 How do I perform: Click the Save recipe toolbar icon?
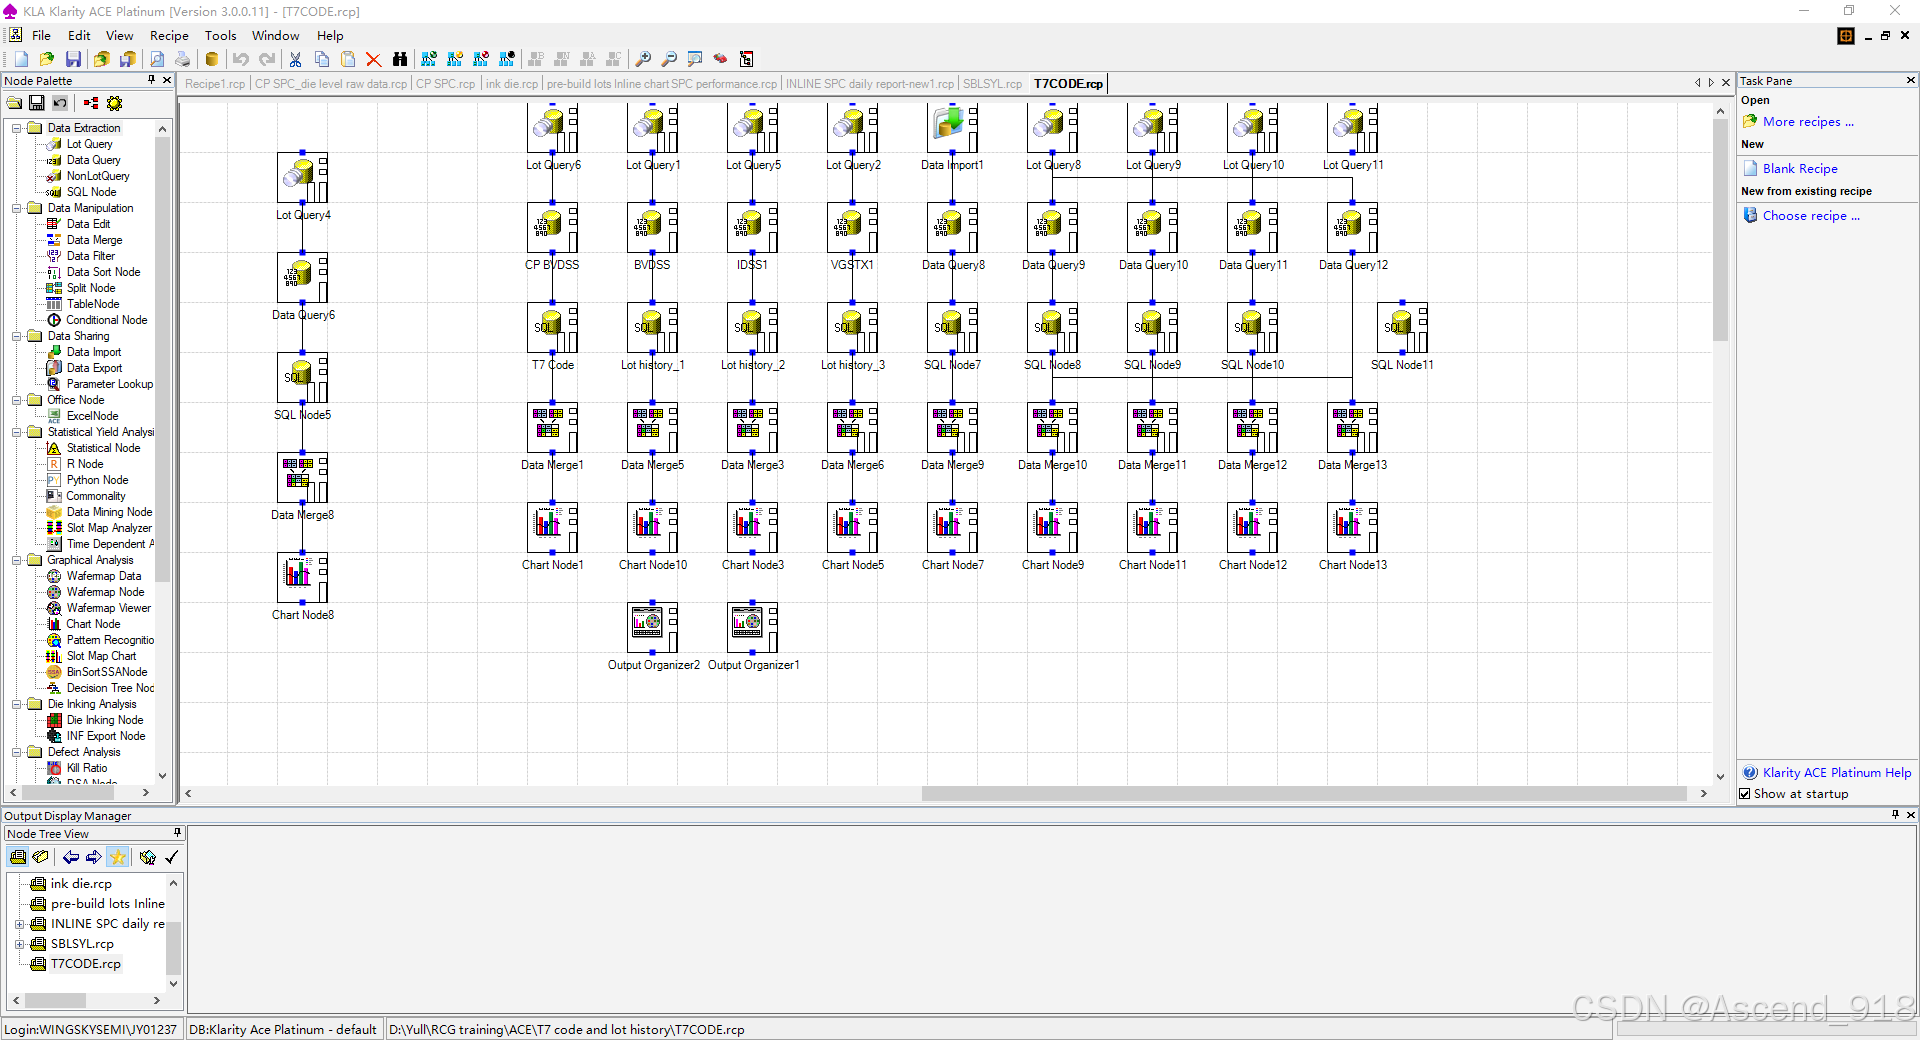coord(73,59)
